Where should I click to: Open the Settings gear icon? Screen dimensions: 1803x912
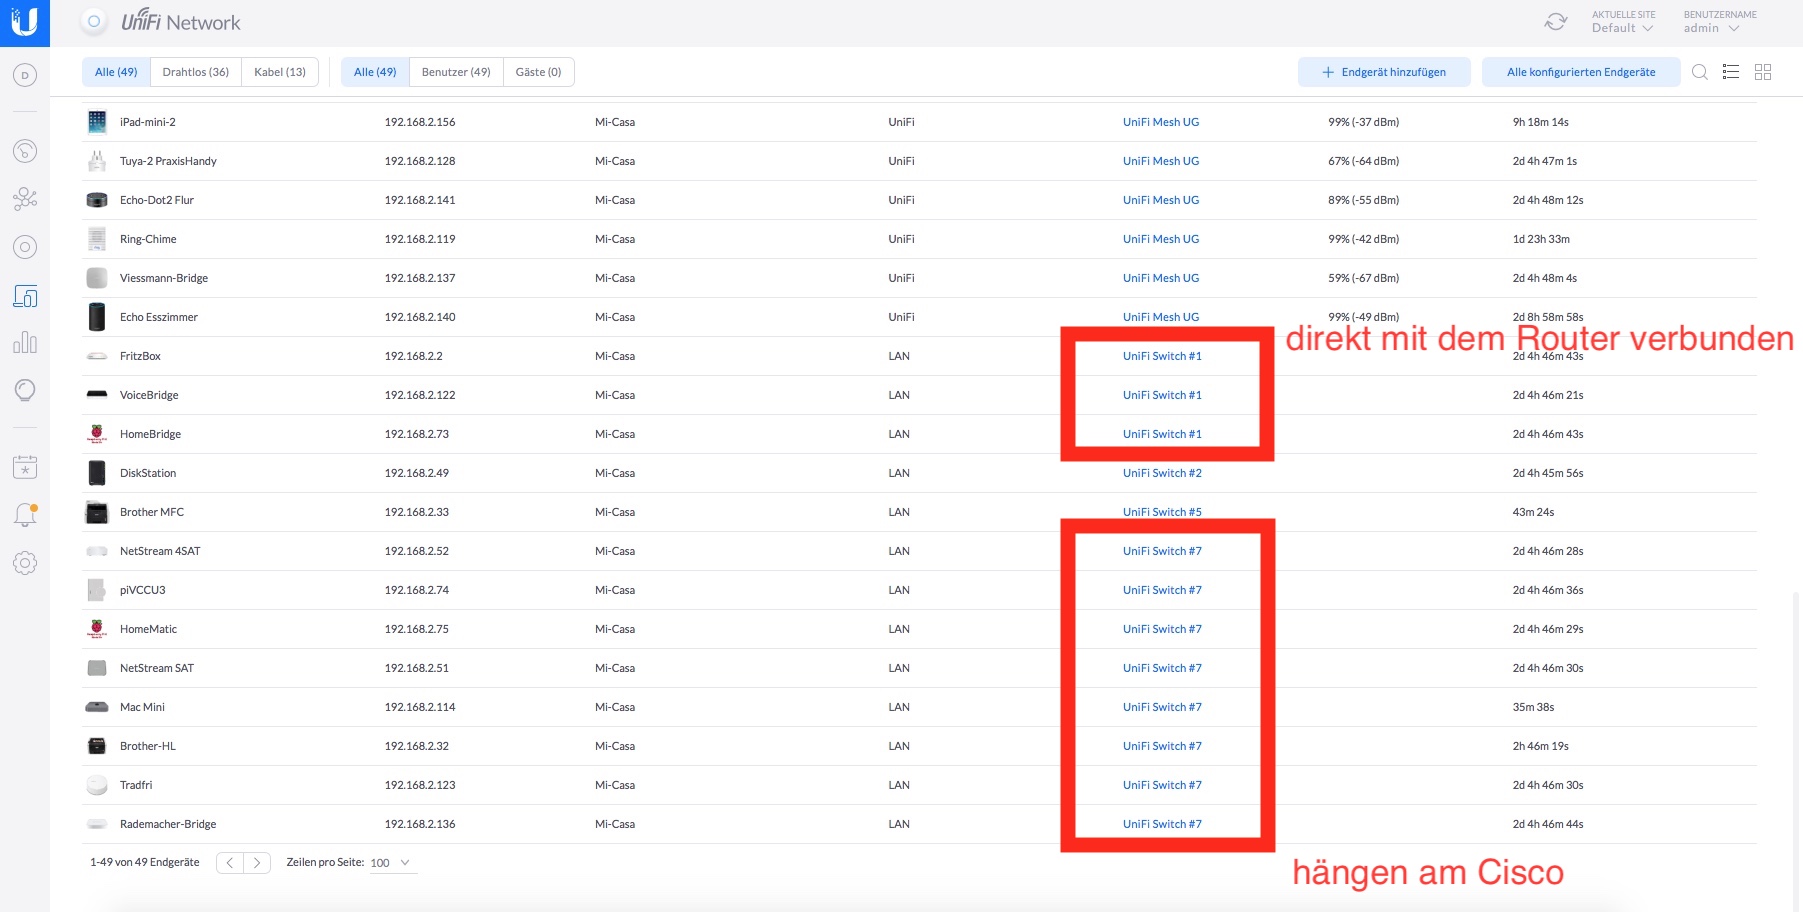(25, 563)
